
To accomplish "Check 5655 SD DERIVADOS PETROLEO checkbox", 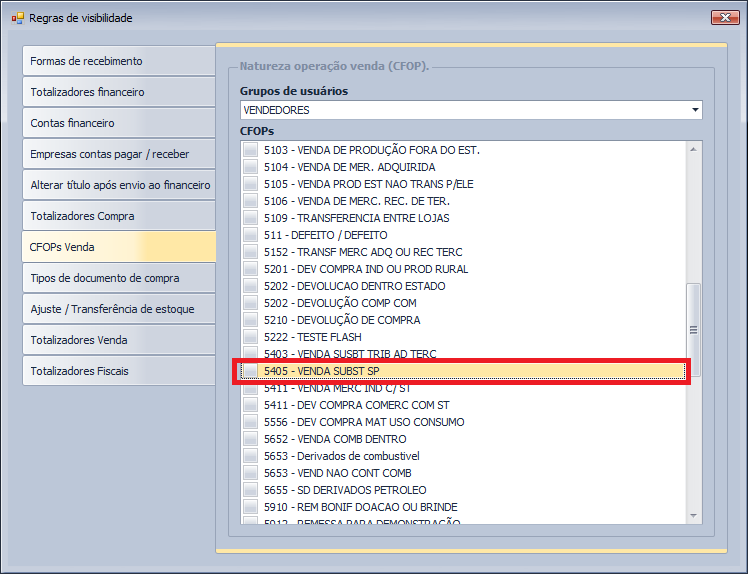I will click(x=250, y=490).
